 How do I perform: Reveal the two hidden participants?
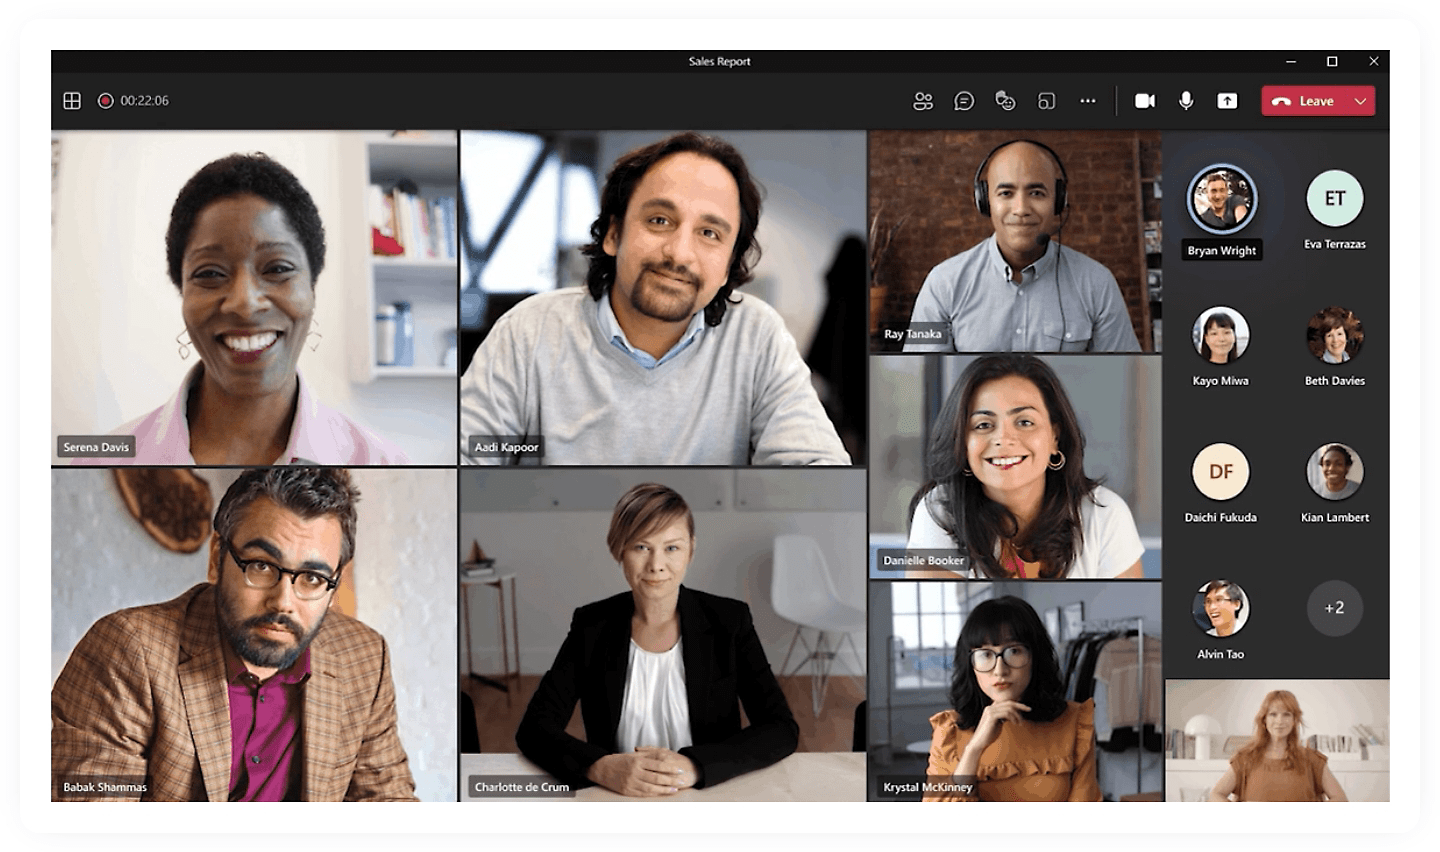(1334, 608)
